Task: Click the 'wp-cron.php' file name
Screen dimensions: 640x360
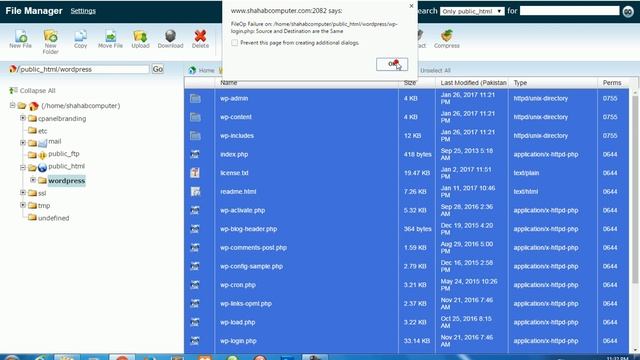Action: point(238,285)
